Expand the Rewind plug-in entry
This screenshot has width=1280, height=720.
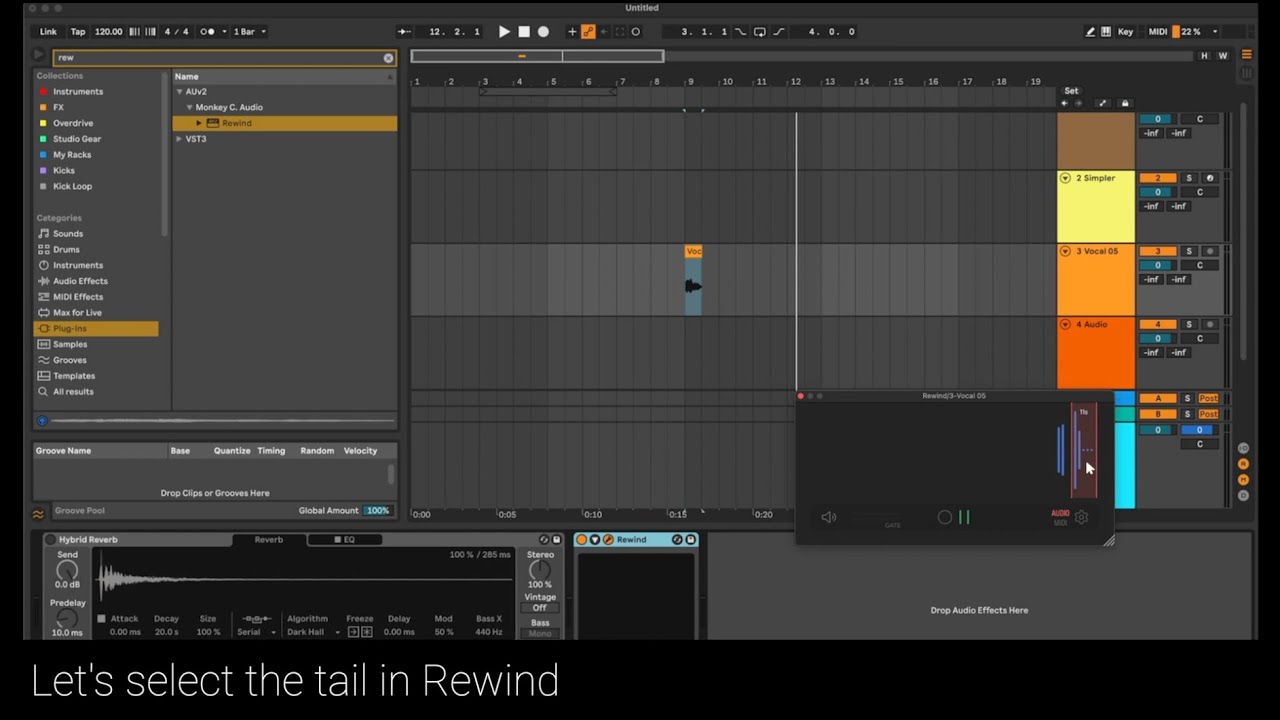coord(199,123)
